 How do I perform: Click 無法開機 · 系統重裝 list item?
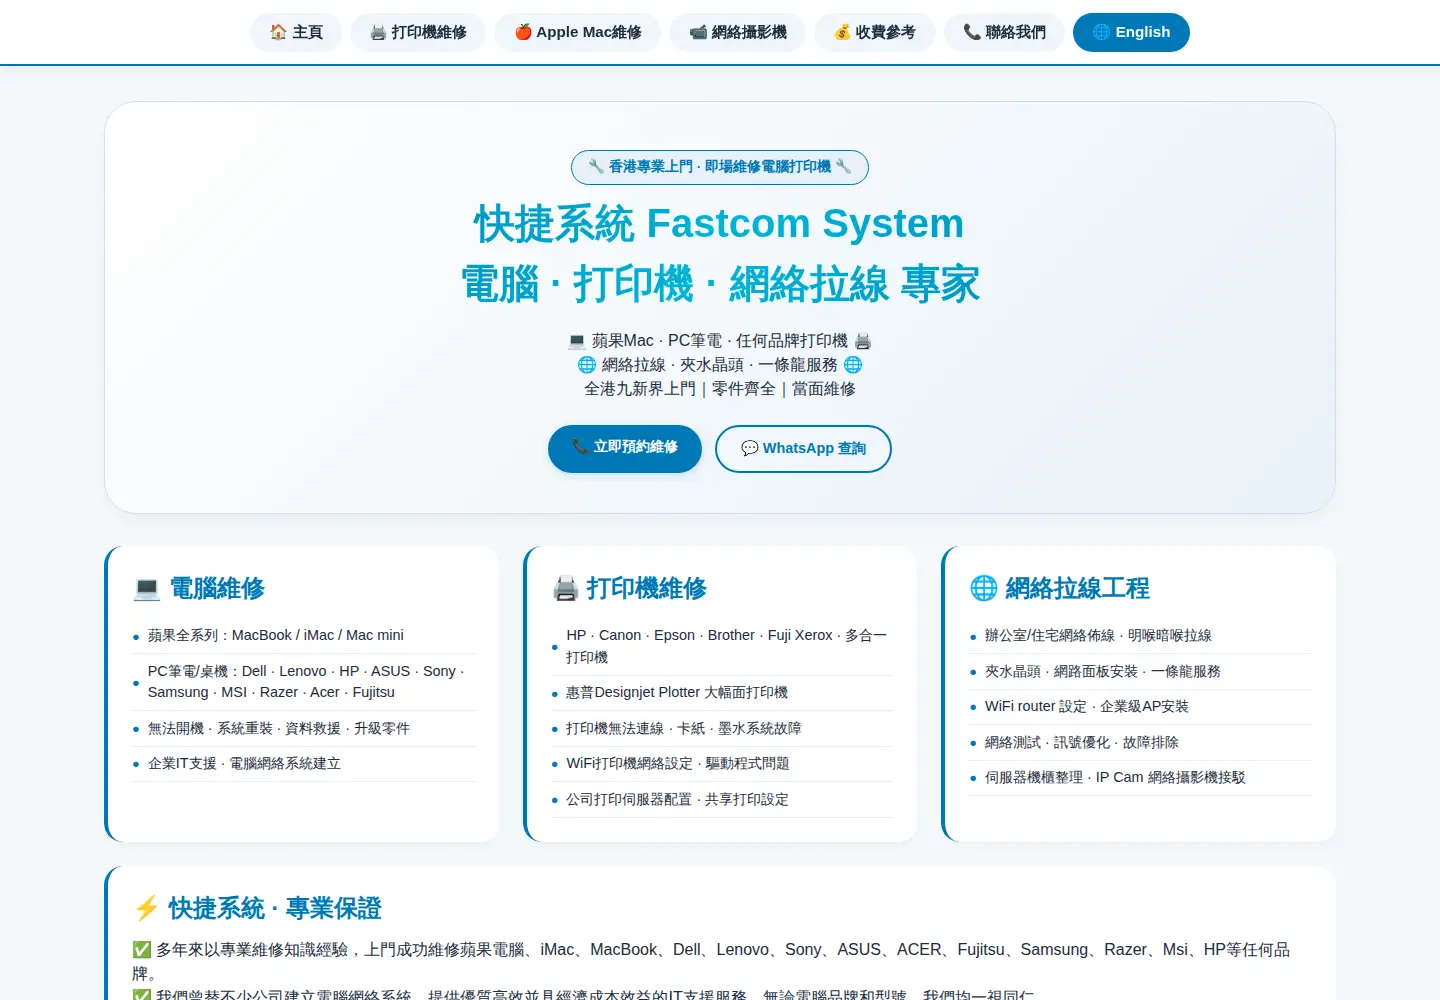point(304,728)
